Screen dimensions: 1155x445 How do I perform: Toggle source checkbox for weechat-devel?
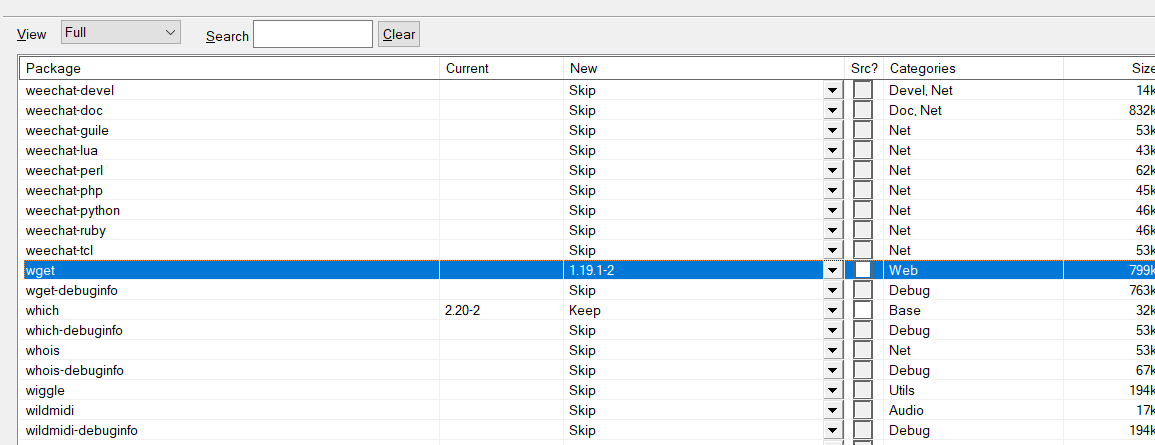coord(863,91)
